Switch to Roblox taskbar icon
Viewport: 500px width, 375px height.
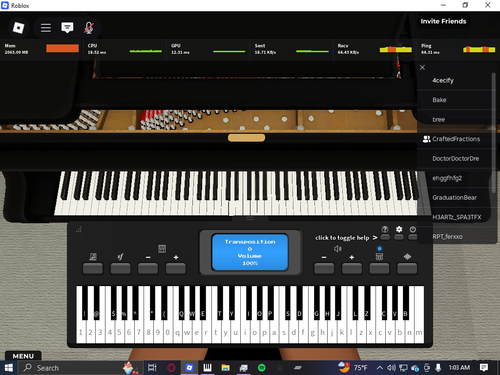click(x=189, y=368)
